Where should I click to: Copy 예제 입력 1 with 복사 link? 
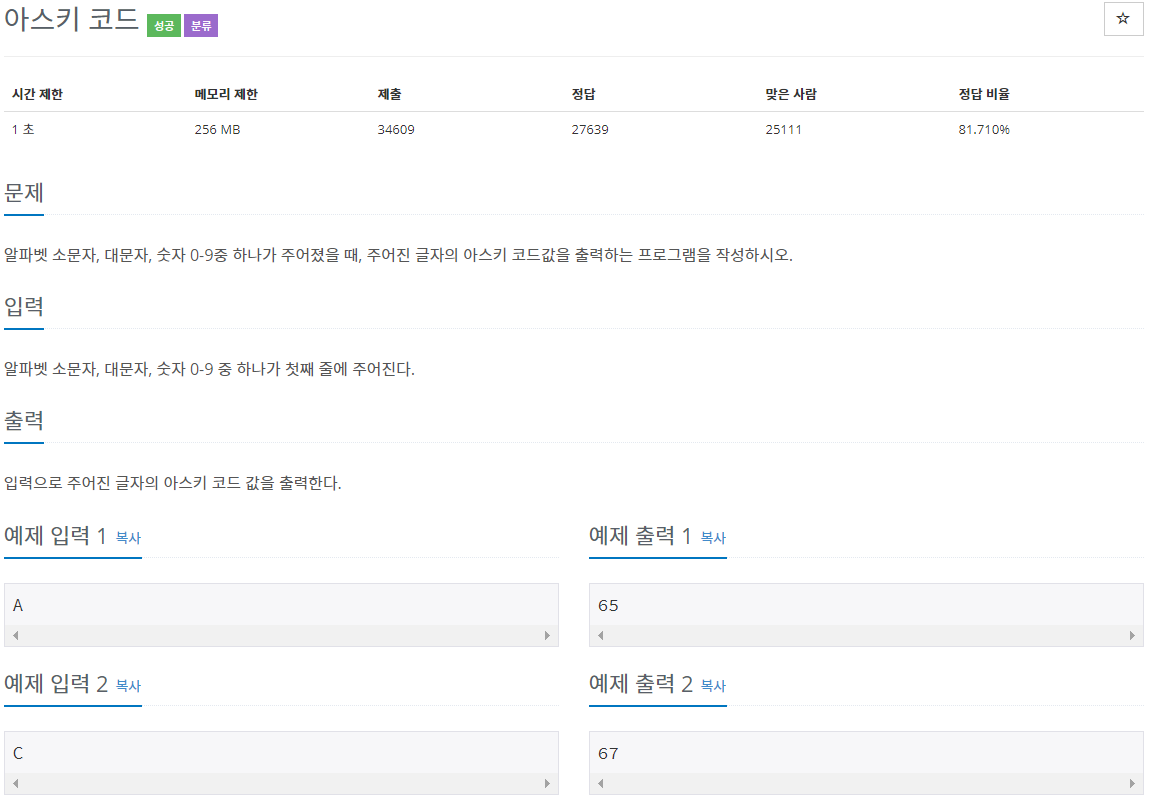[128, 538]
